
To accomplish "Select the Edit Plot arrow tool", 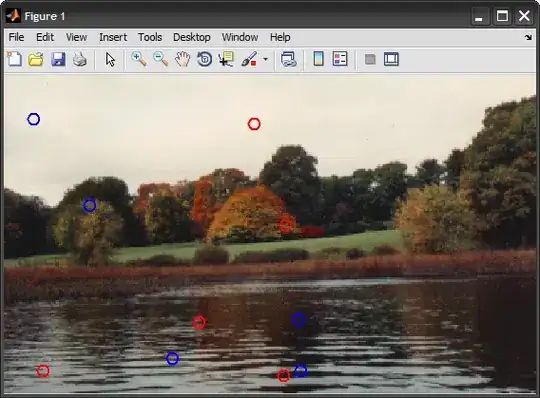I will (x=110, y=60).
